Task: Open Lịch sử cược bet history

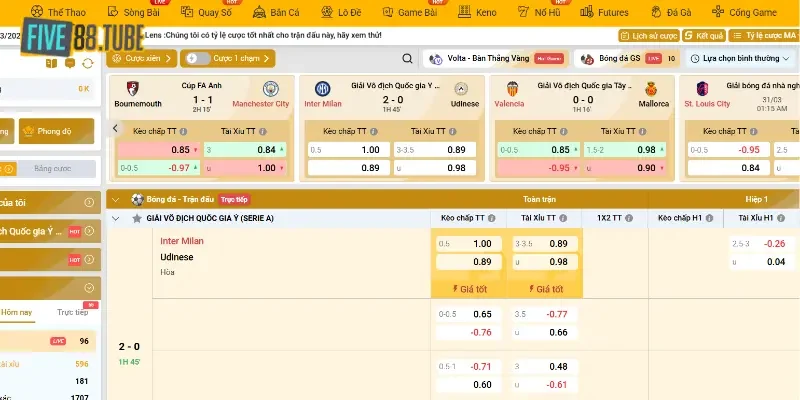Action: [649, 35]
